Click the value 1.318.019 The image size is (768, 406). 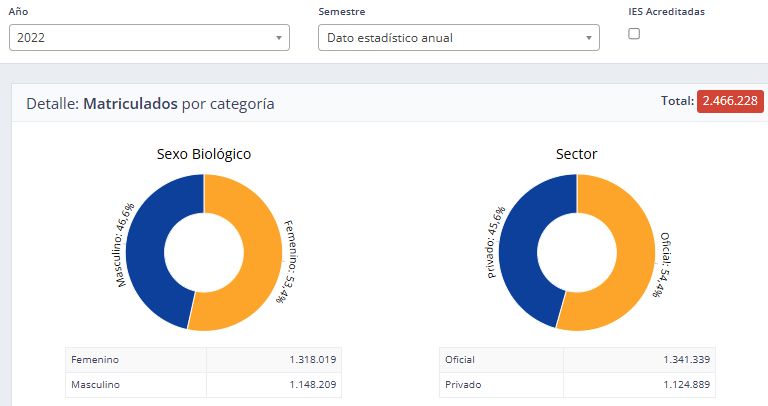312,359
